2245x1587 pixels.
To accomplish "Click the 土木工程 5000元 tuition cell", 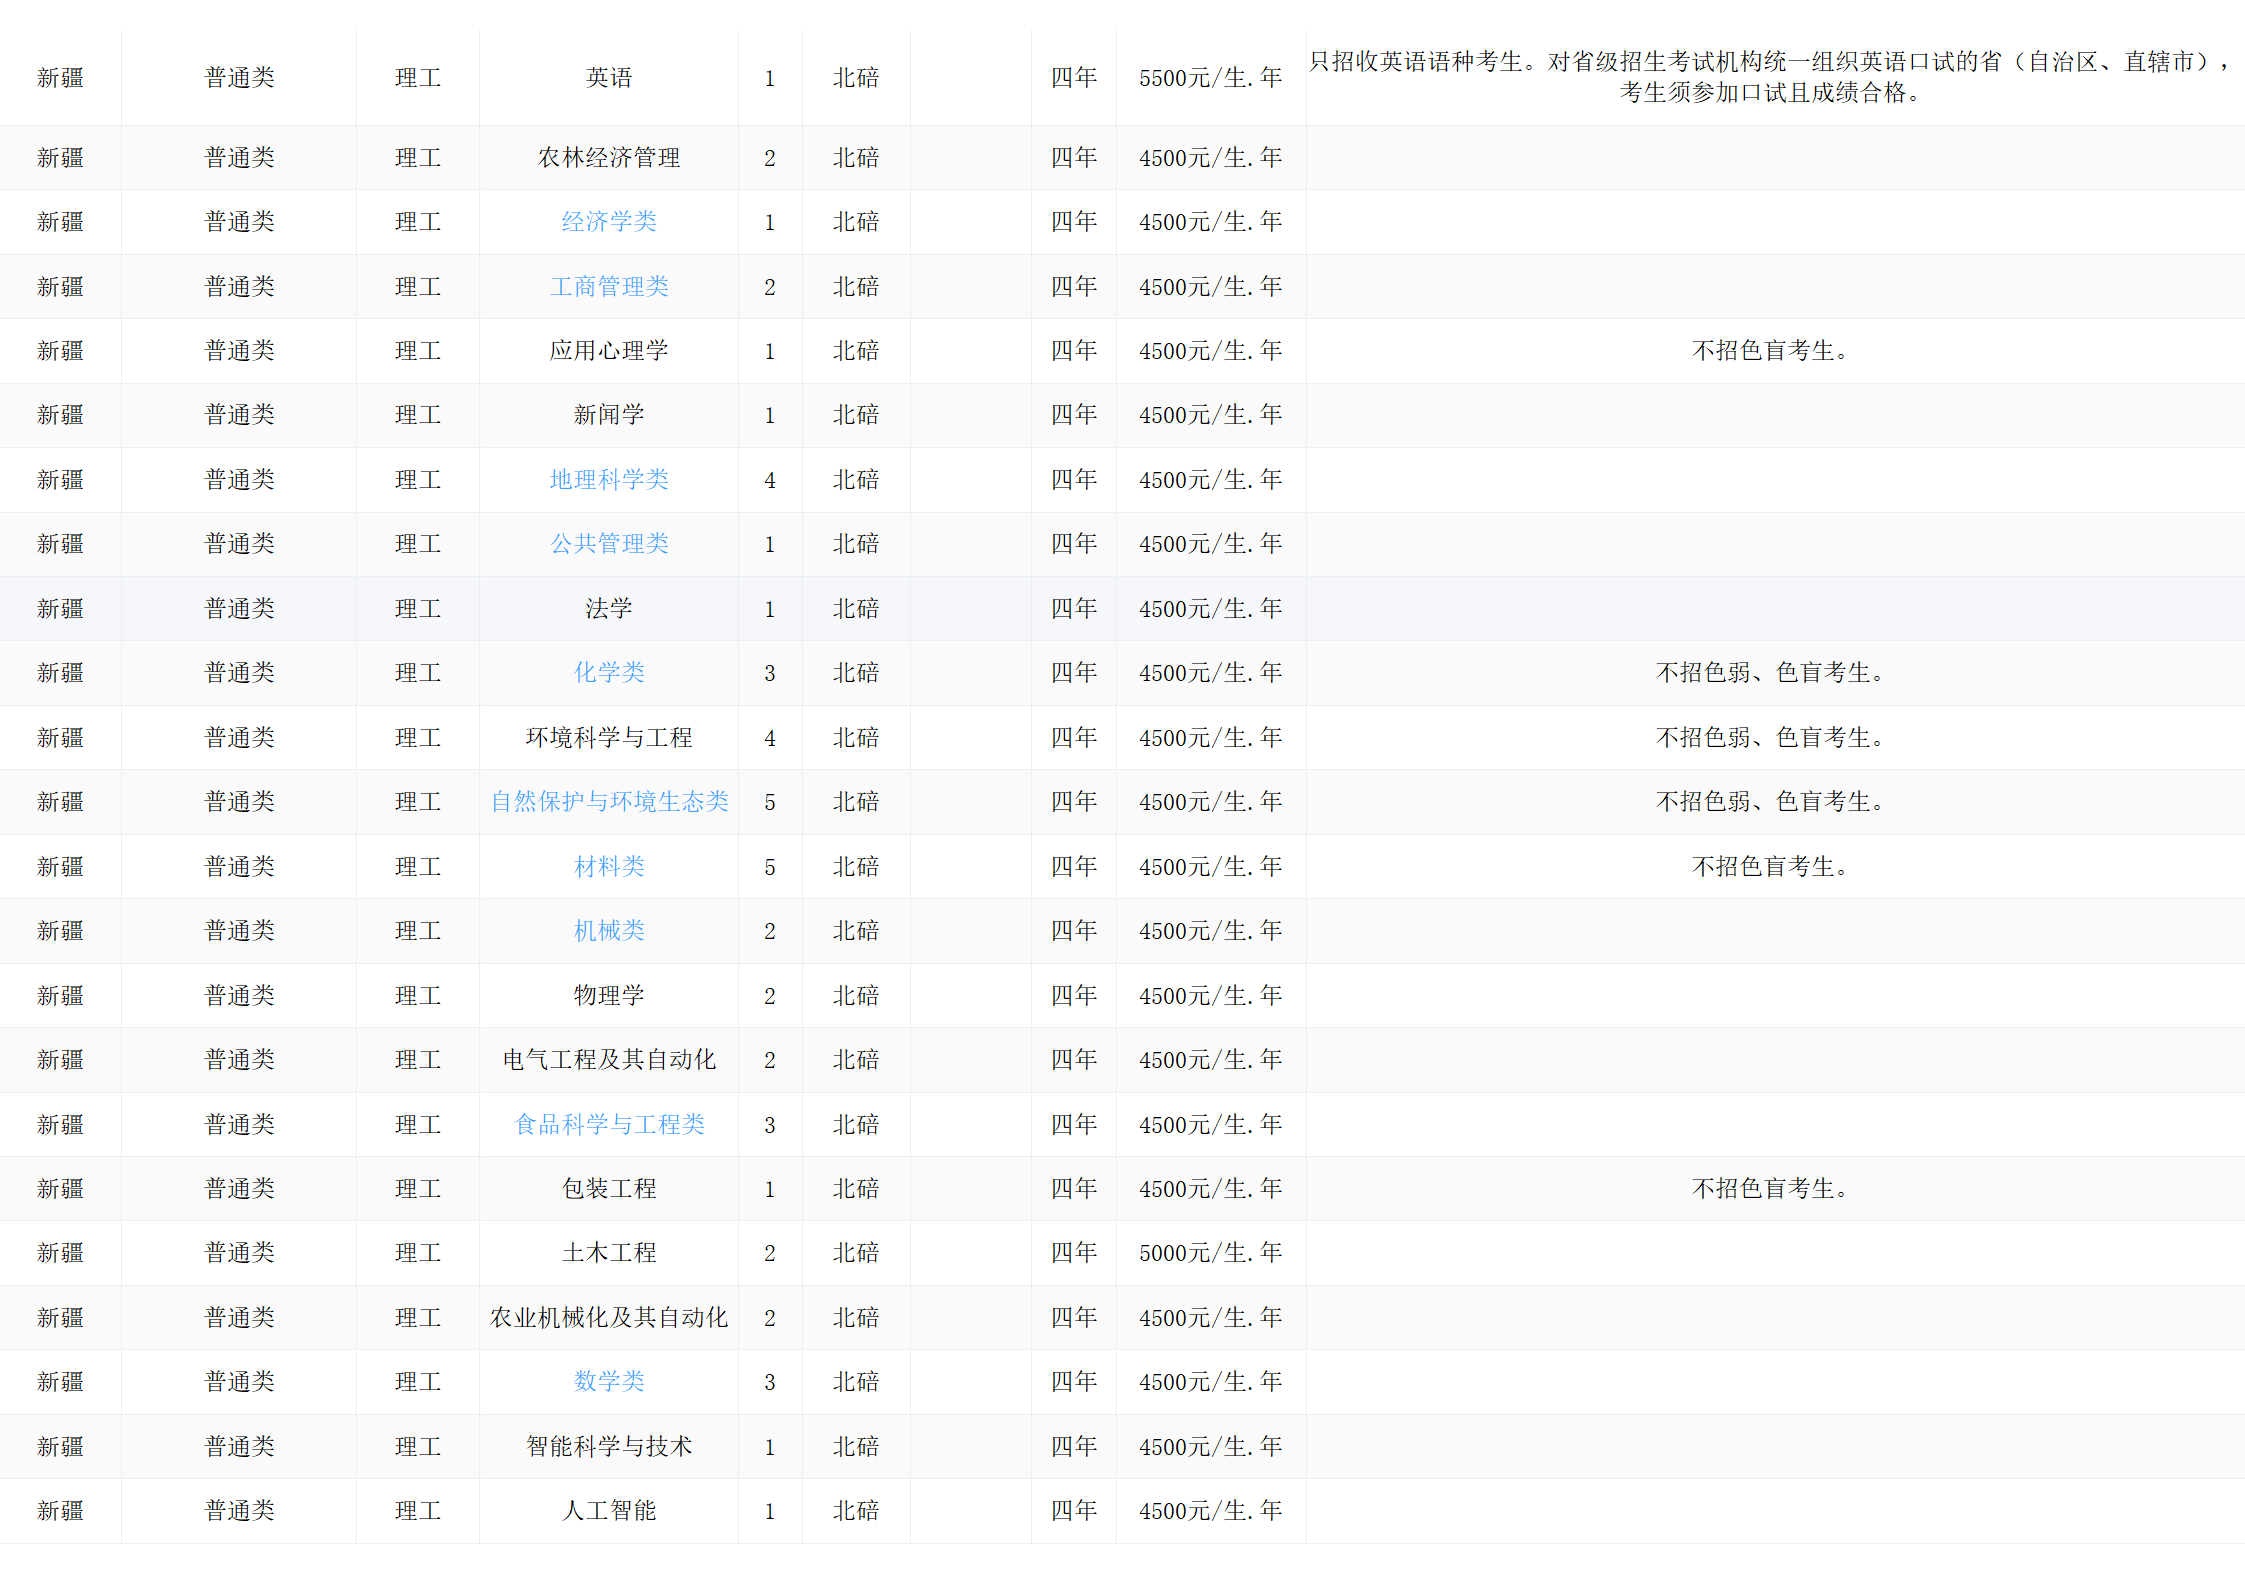I will (1210, 1253).
